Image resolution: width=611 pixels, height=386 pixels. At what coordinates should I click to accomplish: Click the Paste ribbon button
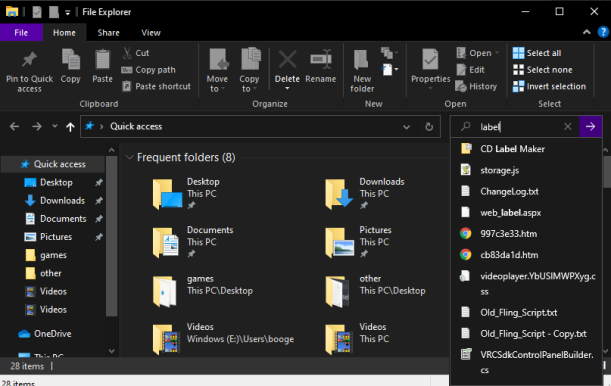click(102, 65)
